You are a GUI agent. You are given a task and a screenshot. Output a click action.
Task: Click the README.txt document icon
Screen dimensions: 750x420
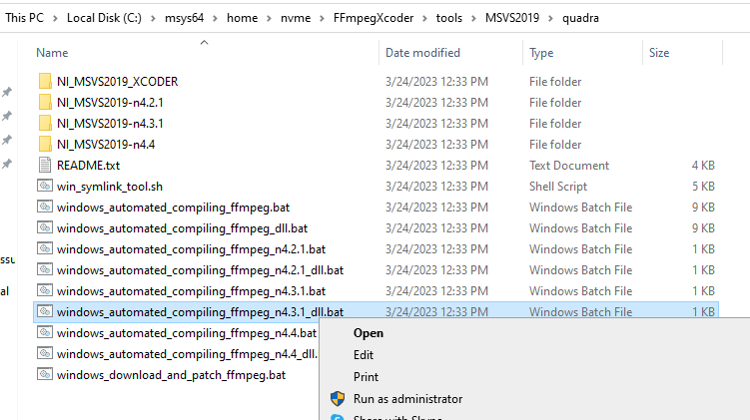(x=45, y=165)
